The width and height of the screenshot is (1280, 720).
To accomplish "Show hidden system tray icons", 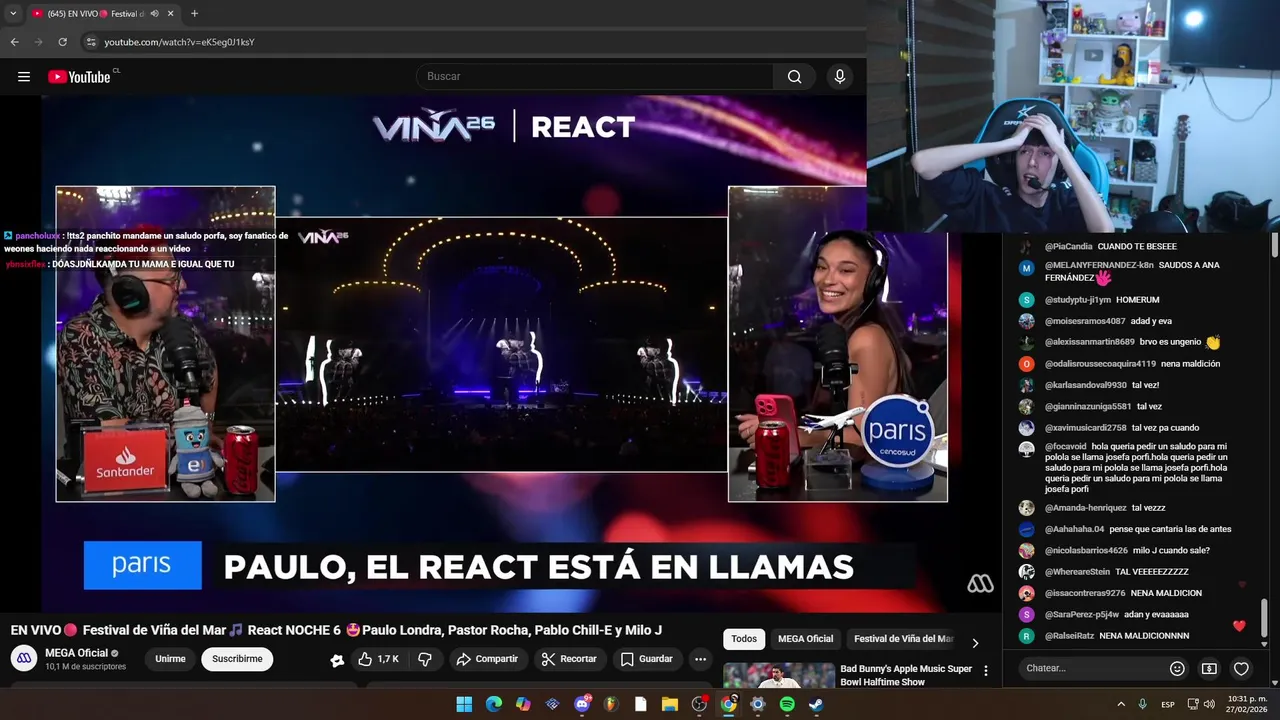I will coord(1121,704).
